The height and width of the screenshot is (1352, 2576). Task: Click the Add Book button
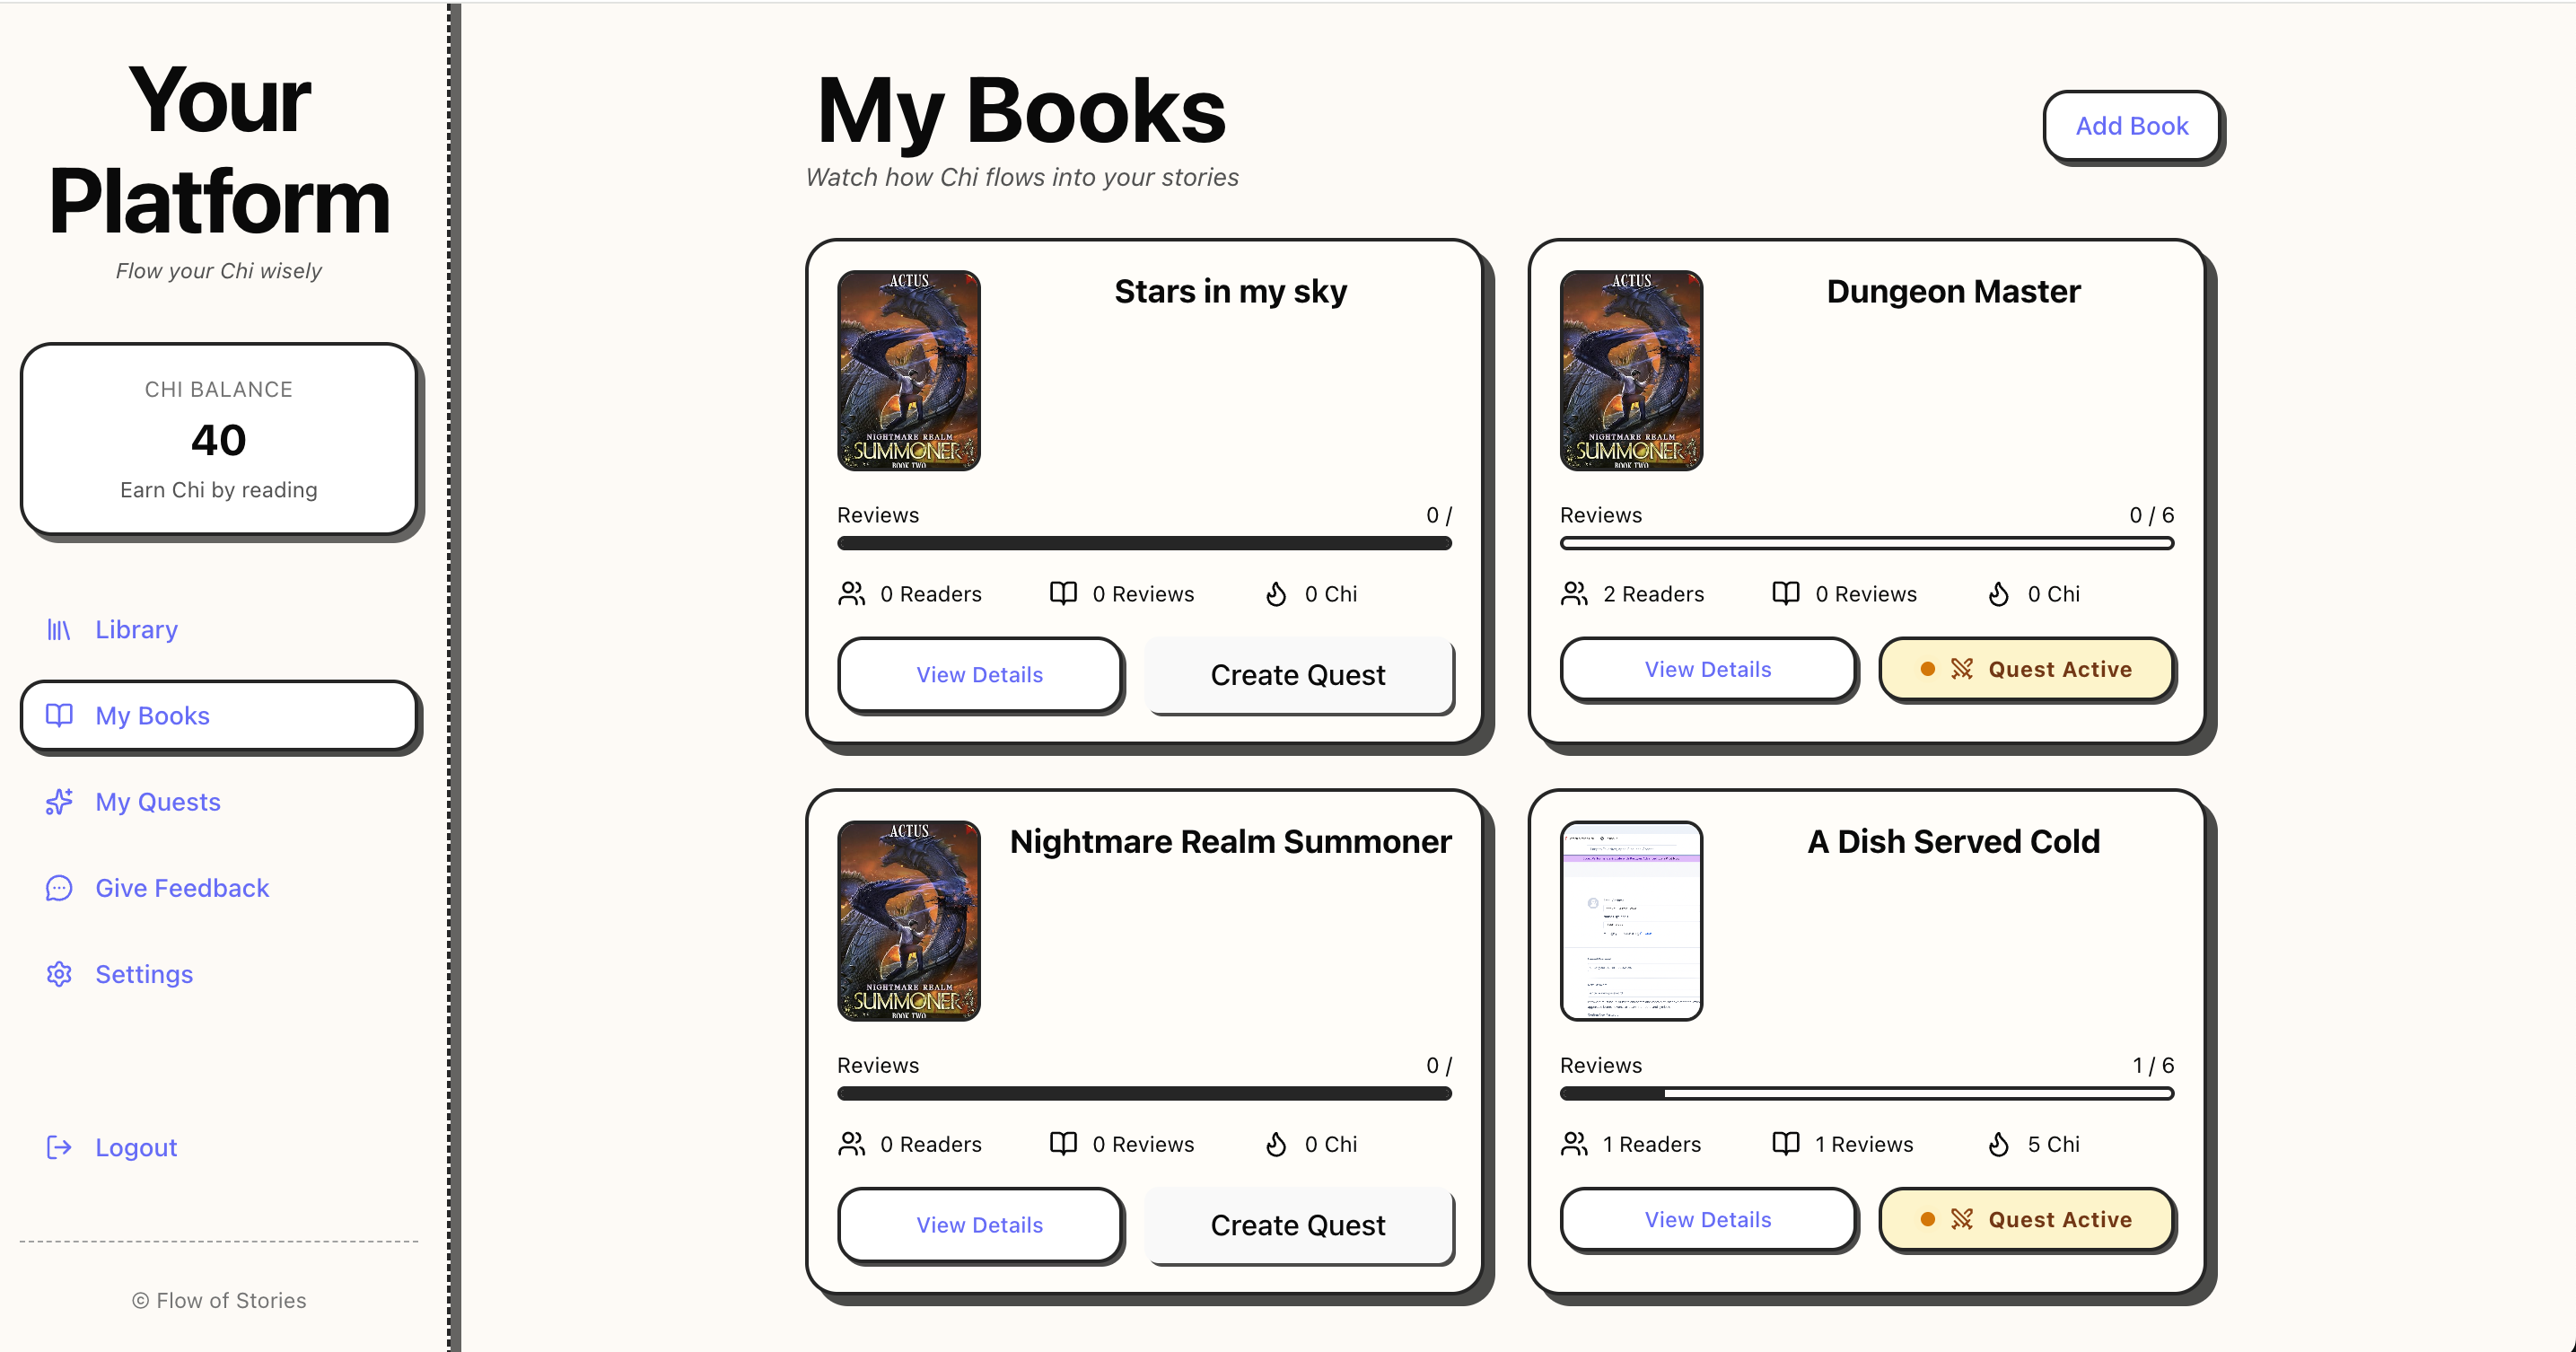click(2132, 126)
